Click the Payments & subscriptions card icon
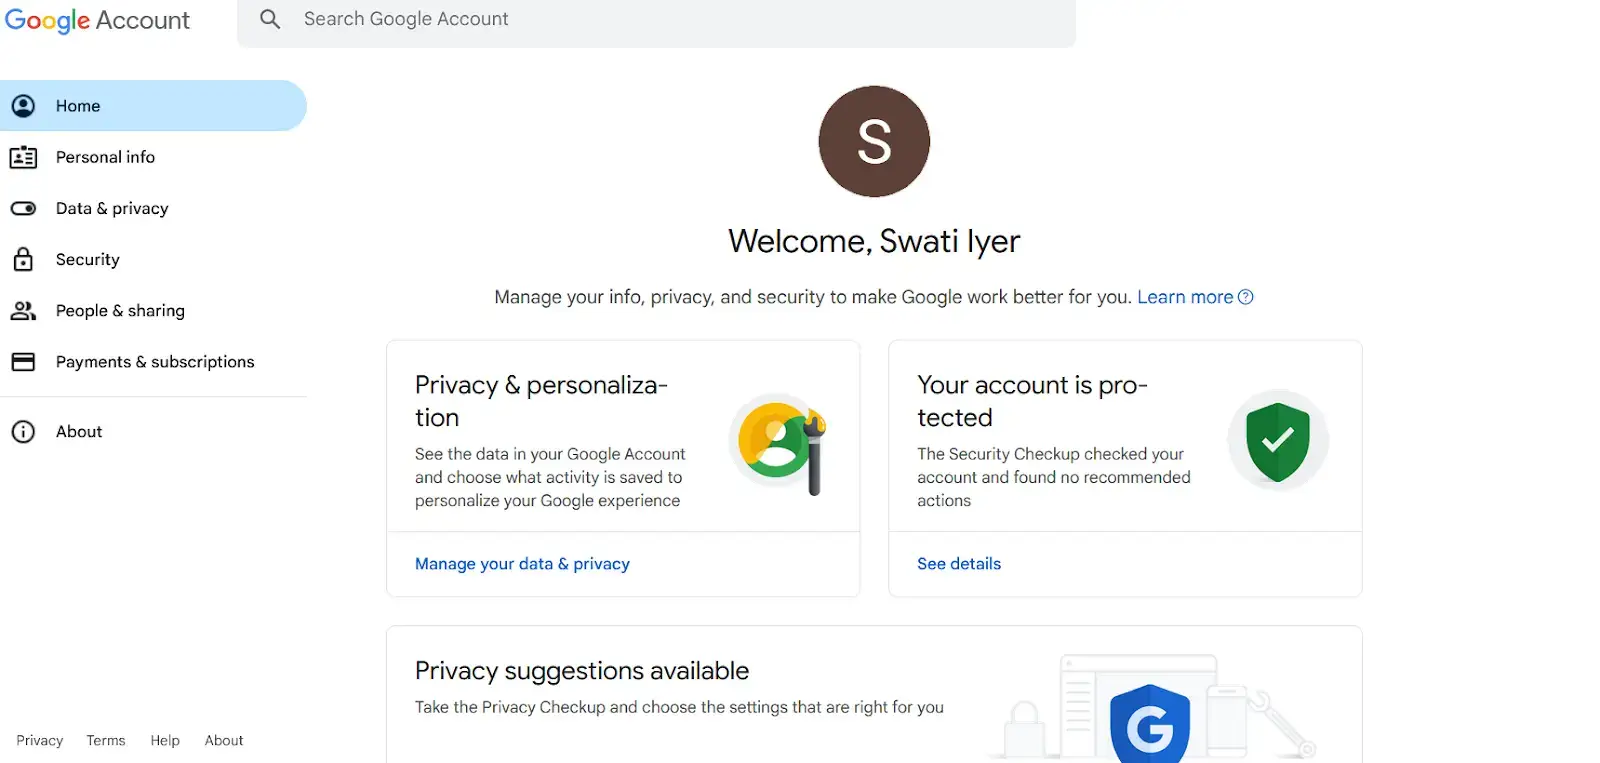Image resolution: width=1600 pixels, height=763 pixels. 24,361
